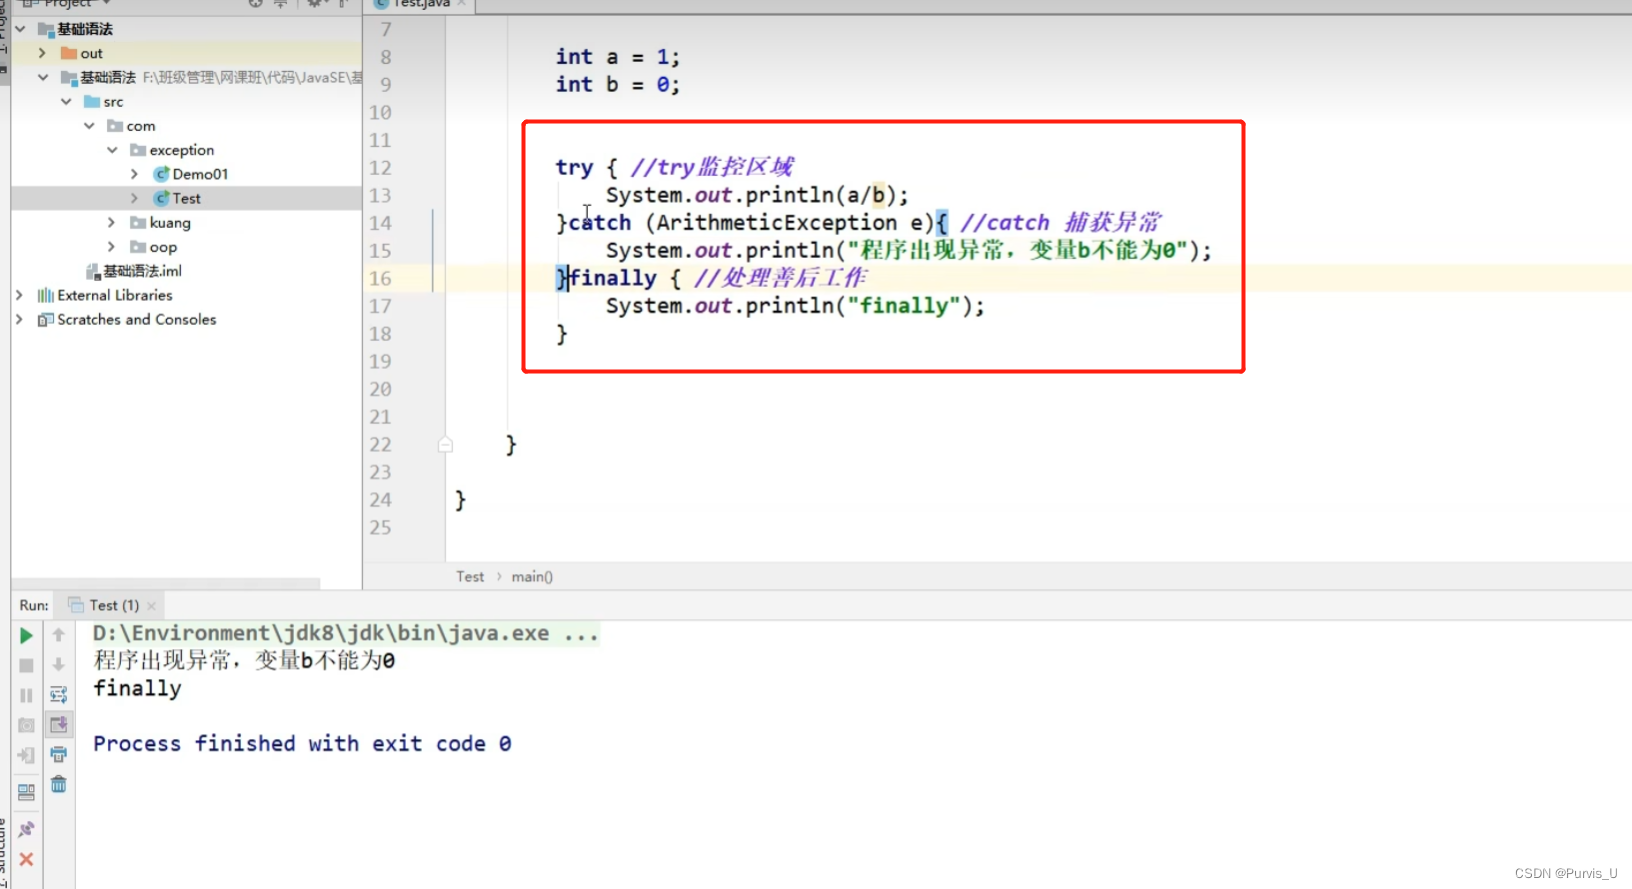This screenshot has height=889, width=1632.
Task: Click the Print console output icon
Action: point(59,754)
